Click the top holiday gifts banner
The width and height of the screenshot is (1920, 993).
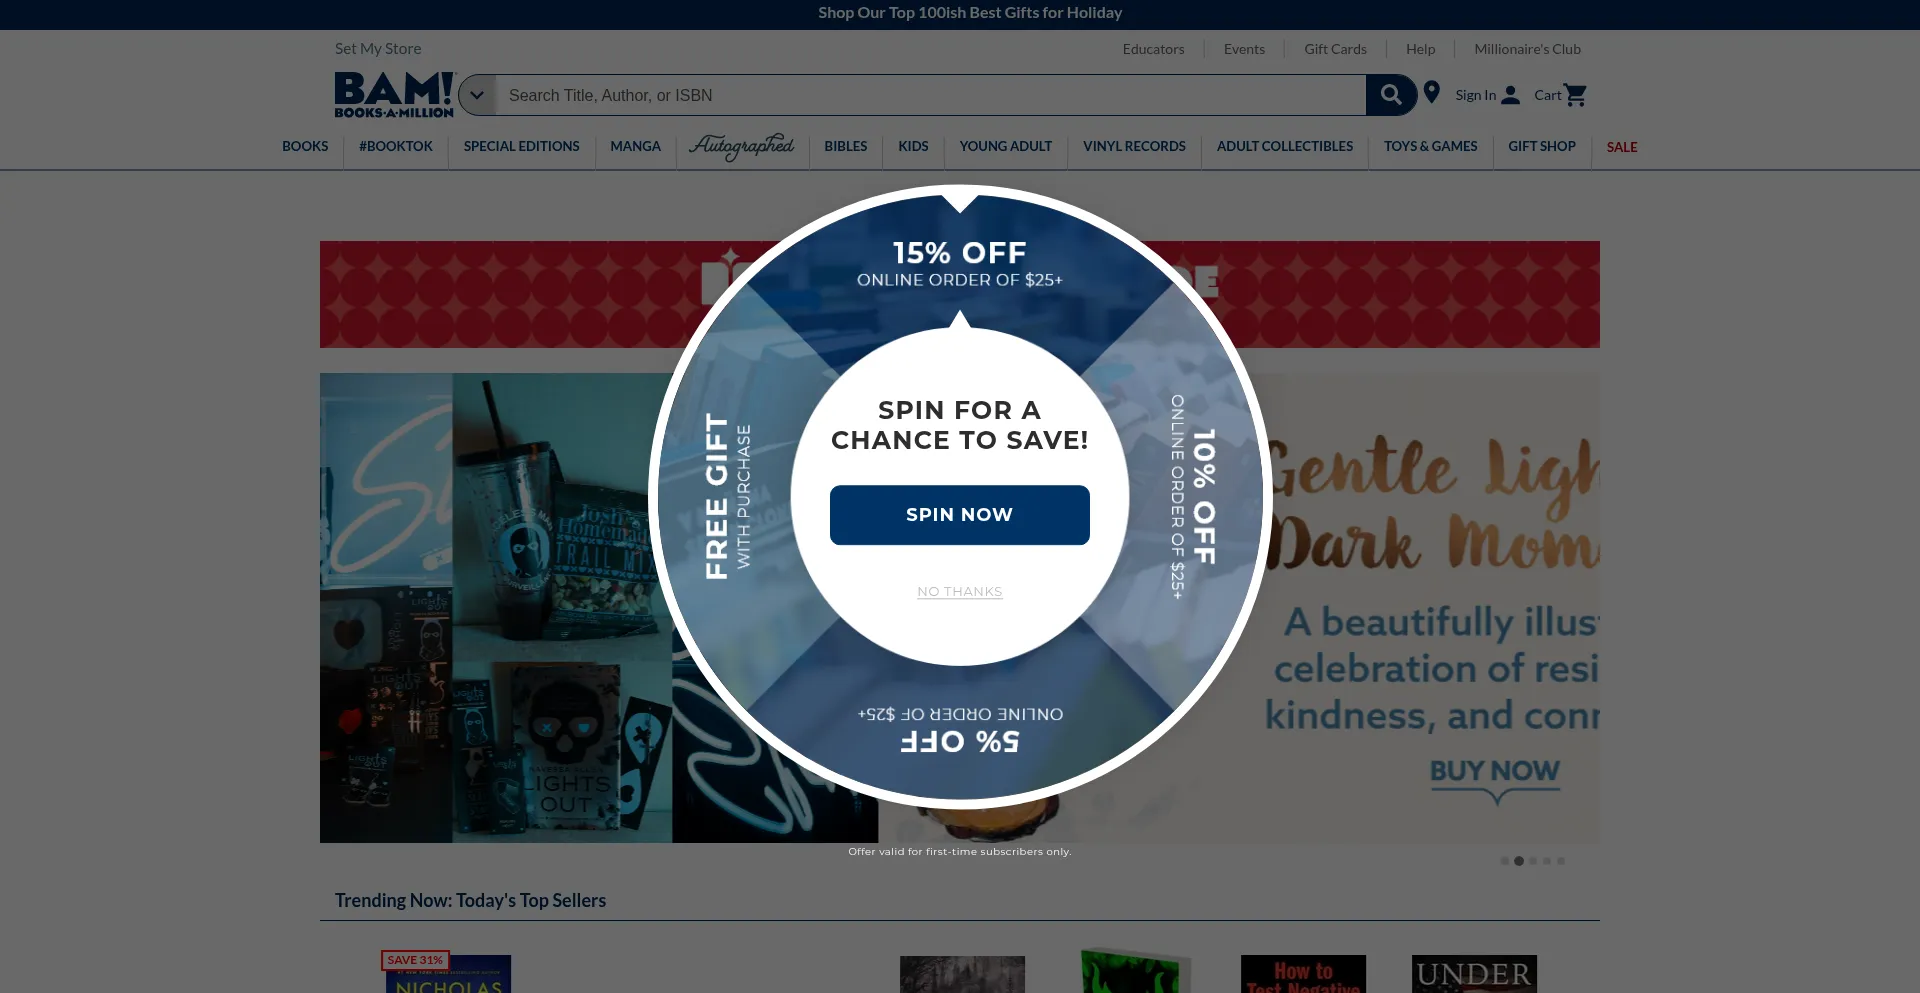point(969,13)
